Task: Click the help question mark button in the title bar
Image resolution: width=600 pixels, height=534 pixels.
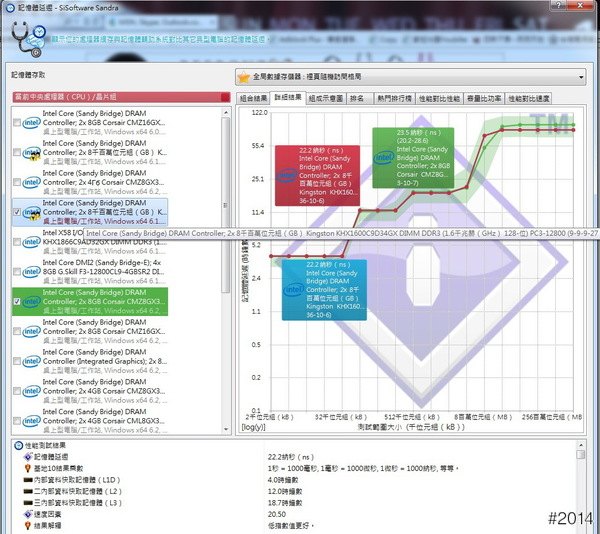Action: point(559,5)
